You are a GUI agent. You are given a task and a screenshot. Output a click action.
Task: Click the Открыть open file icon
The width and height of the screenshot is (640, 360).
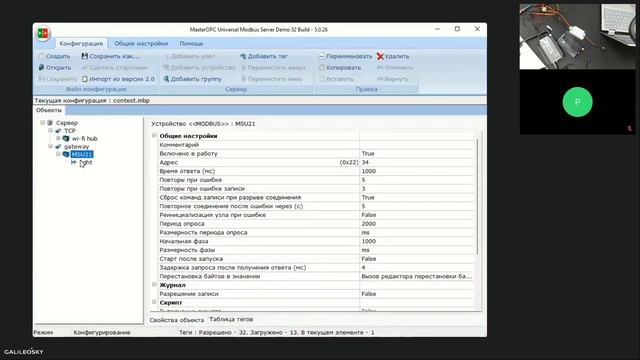(41, 68)
